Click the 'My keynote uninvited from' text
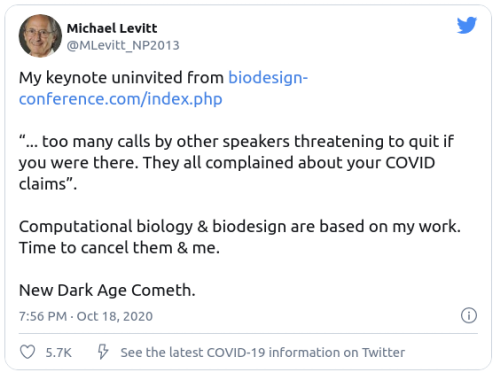Image resolution: width=500 pixels, height=372 pixels. (x=121, y=78)
